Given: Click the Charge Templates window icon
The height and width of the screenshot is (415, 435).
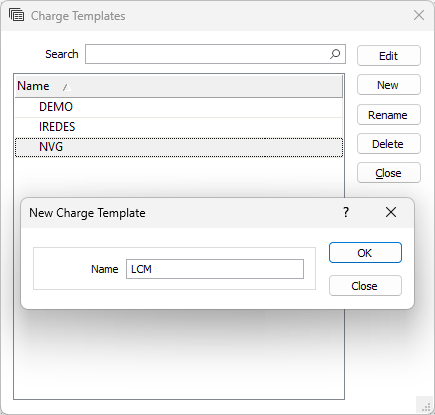Looking at the screenshot, I should point(16,15).
